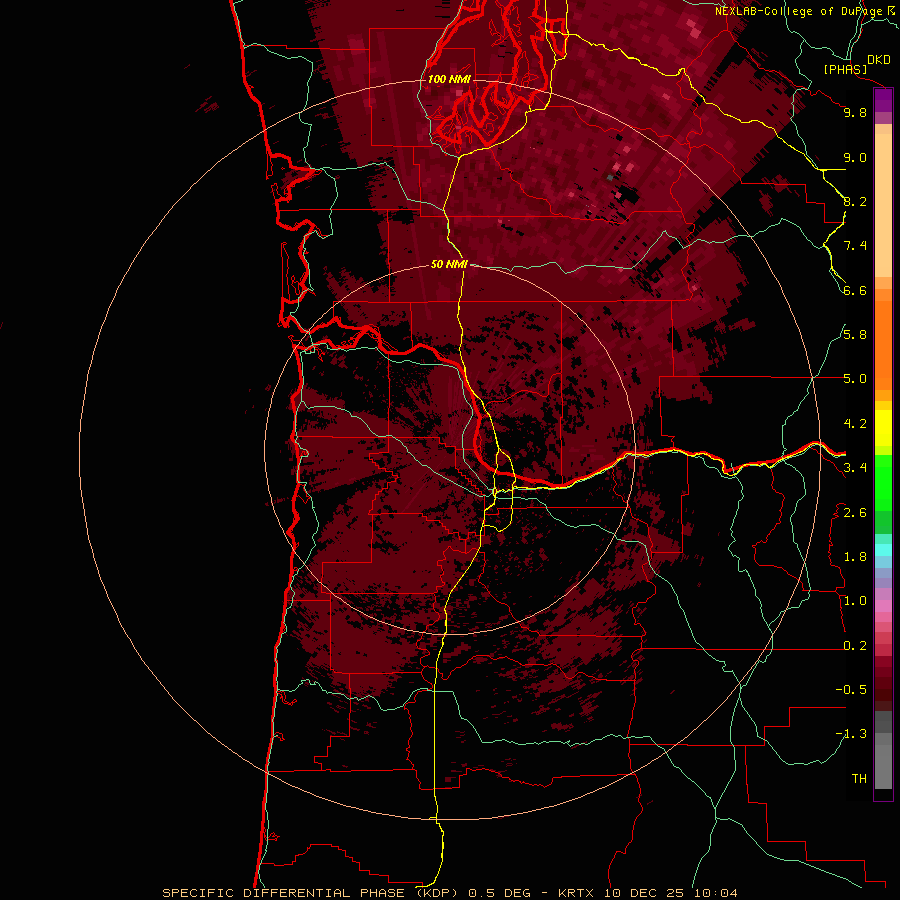
Task: Click the purple segment atop the color bar
Action: (883, 101)
